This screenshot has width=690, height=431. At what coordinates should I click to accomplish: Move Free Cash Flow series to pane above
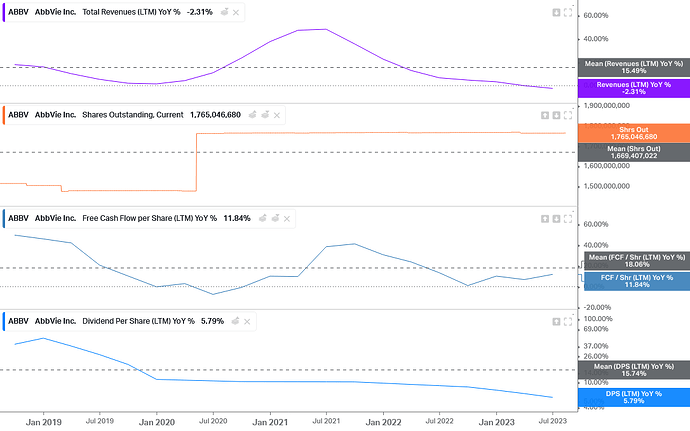pos(263,218)
